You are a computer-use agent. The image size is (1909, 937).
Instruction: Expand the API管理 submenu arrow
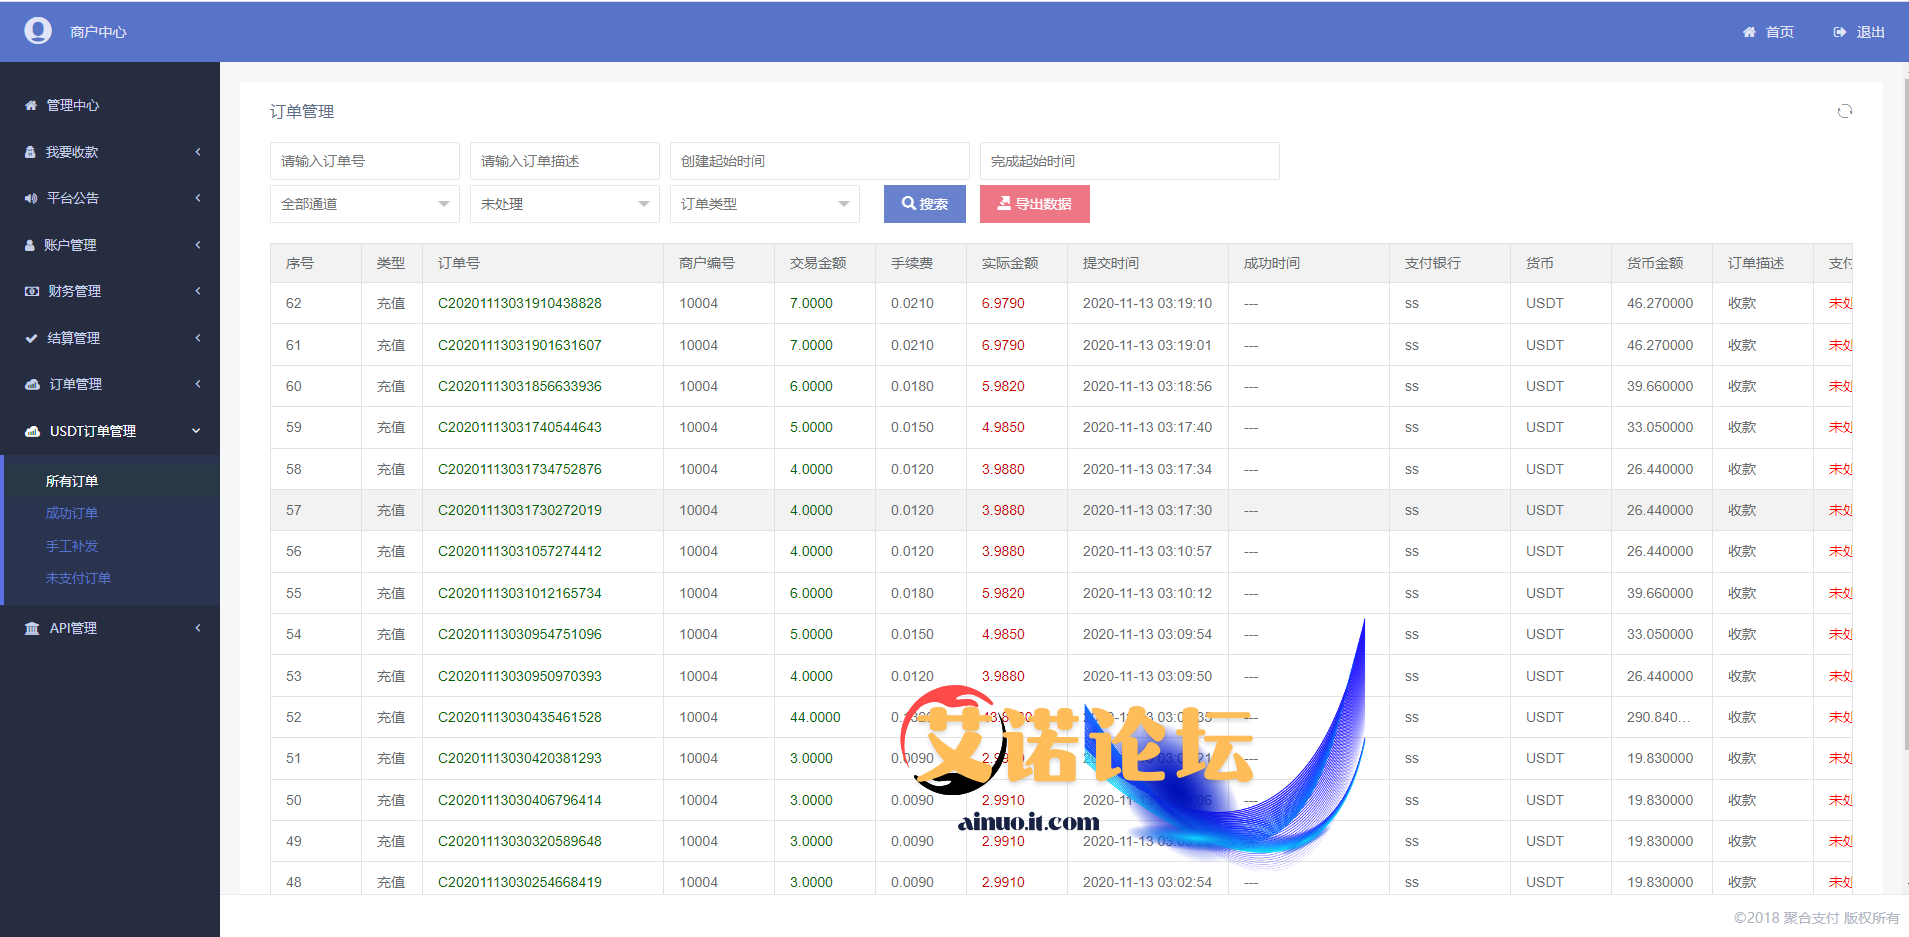pyautogui.click(x=198, y=628)
